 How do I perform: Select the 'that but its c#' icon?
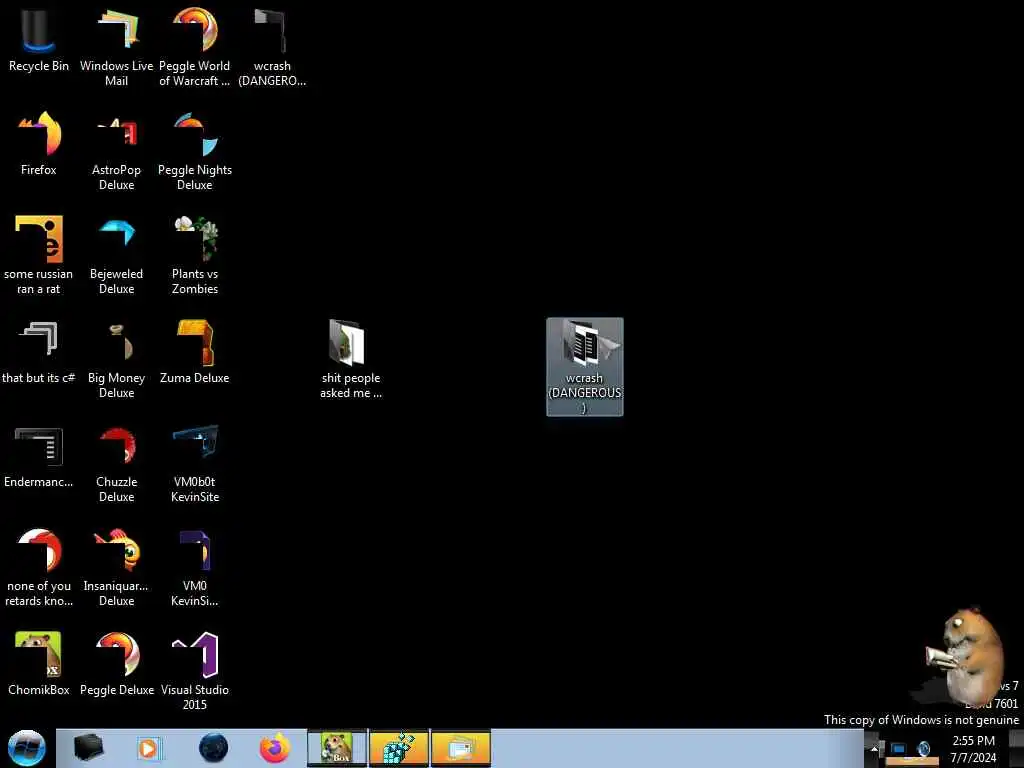[39, 353]
